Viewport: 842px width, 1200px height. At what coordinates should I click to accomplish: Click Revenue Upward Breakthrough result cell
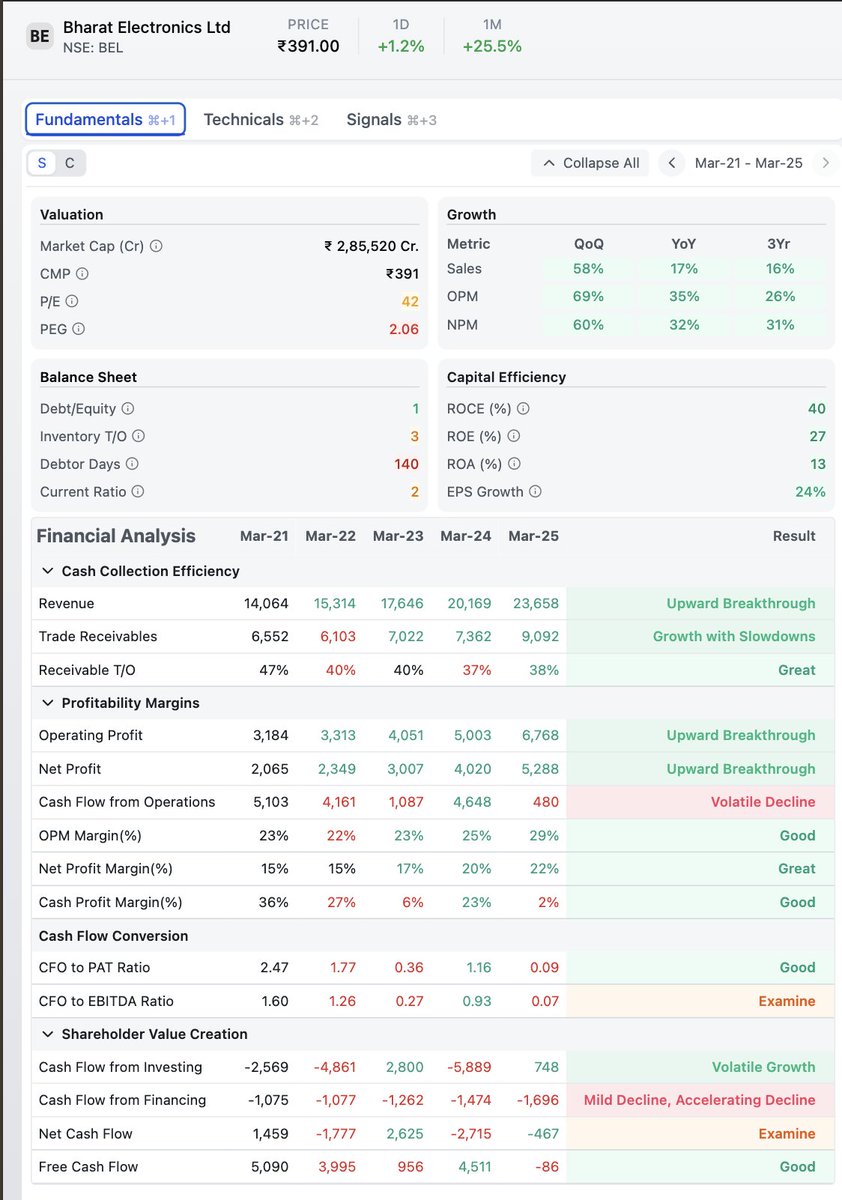pos(700,603)
